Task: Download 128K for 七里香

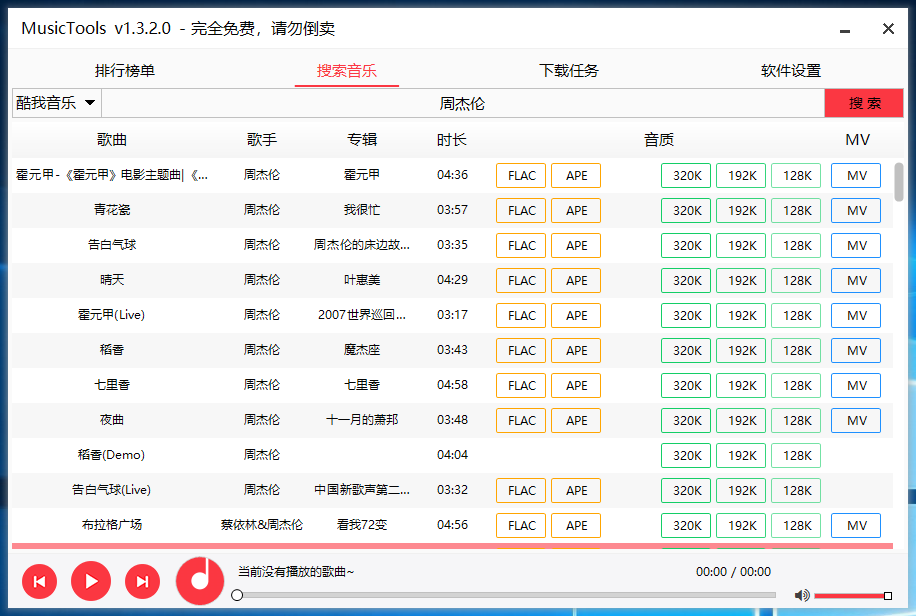Action: pos(796,386)
